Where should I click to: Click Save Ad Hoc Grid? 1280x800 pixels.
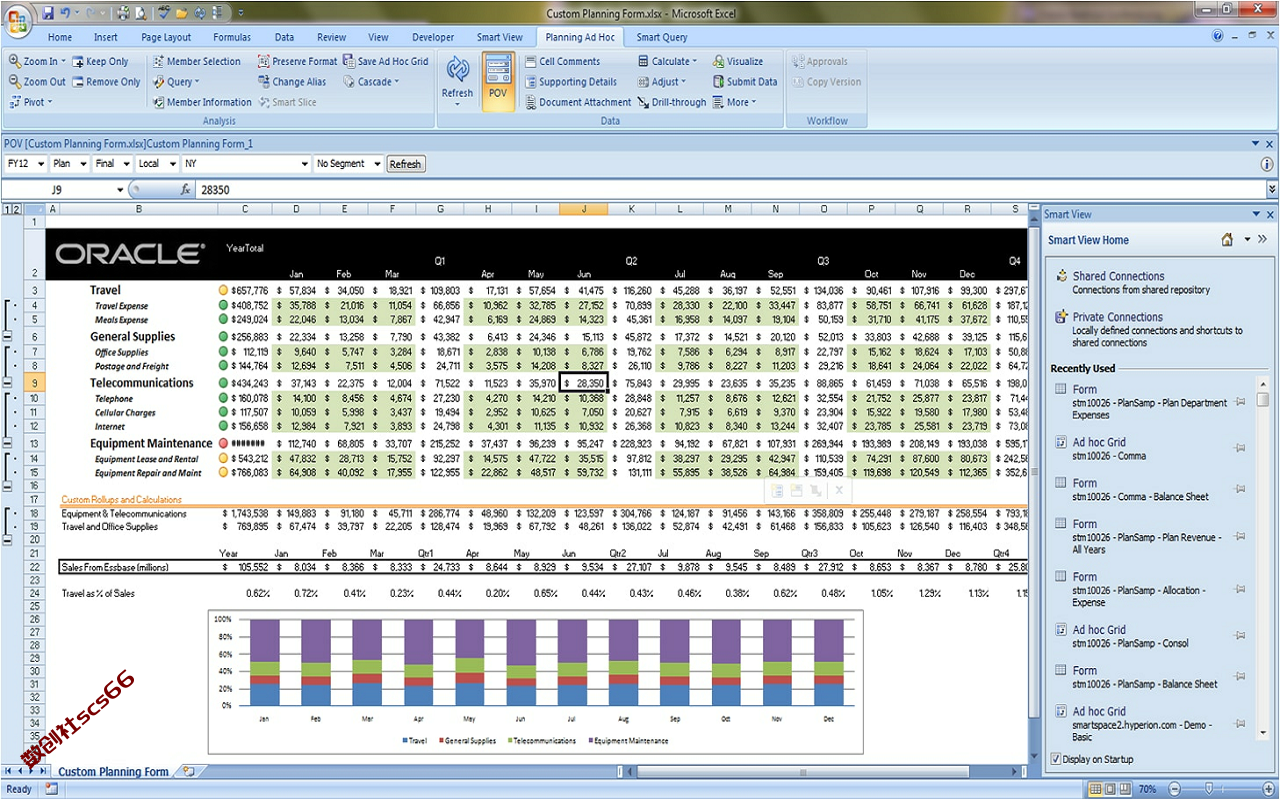(x=385, y=61)
